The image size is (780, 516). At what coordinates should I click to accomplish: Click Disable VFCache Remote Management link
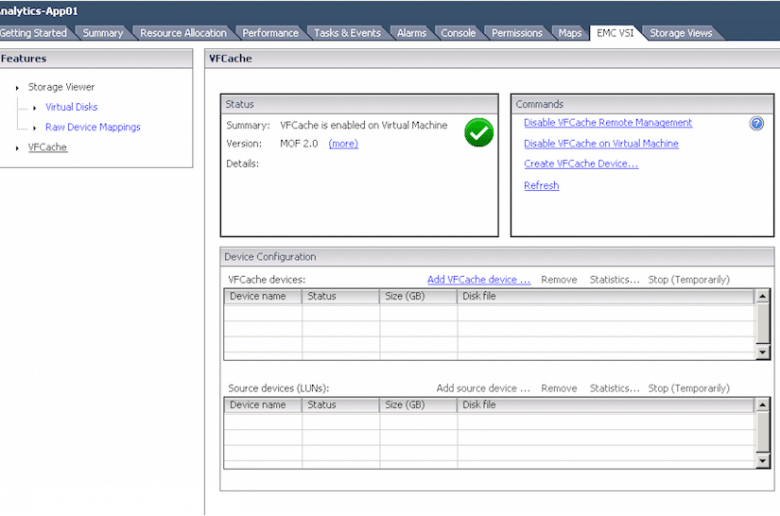click(x=607, y=122)
